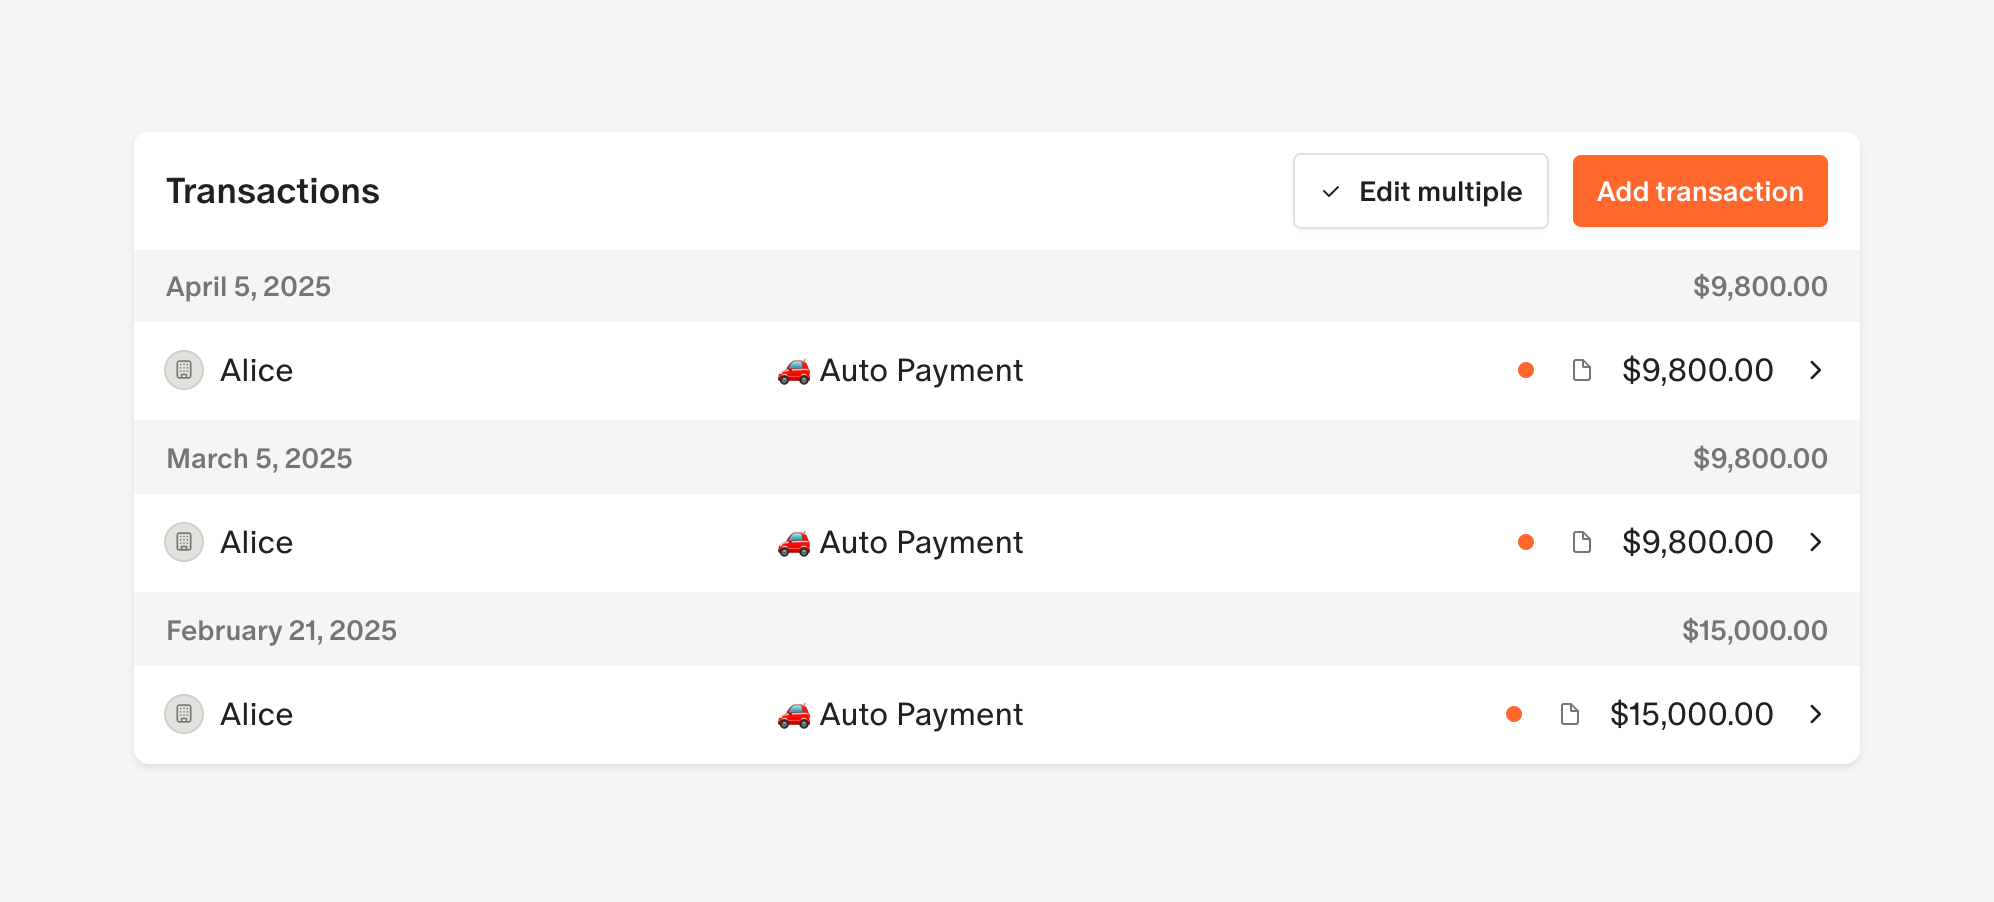Click the orange status dot on March 5 transaction
Image resolution: width=1994 pixels, height=902 pixels.
tap(1526, 542)
